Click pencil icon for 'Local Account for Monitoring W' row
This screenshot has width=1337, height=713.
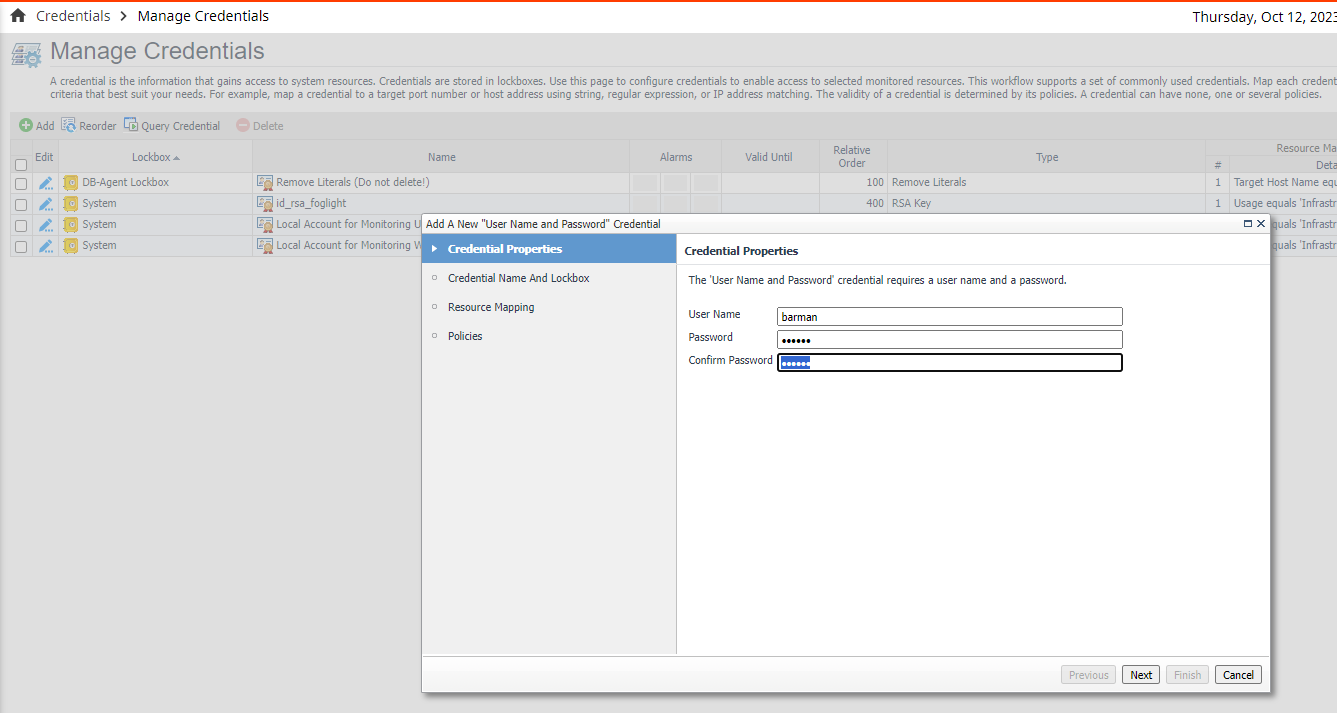45,246
